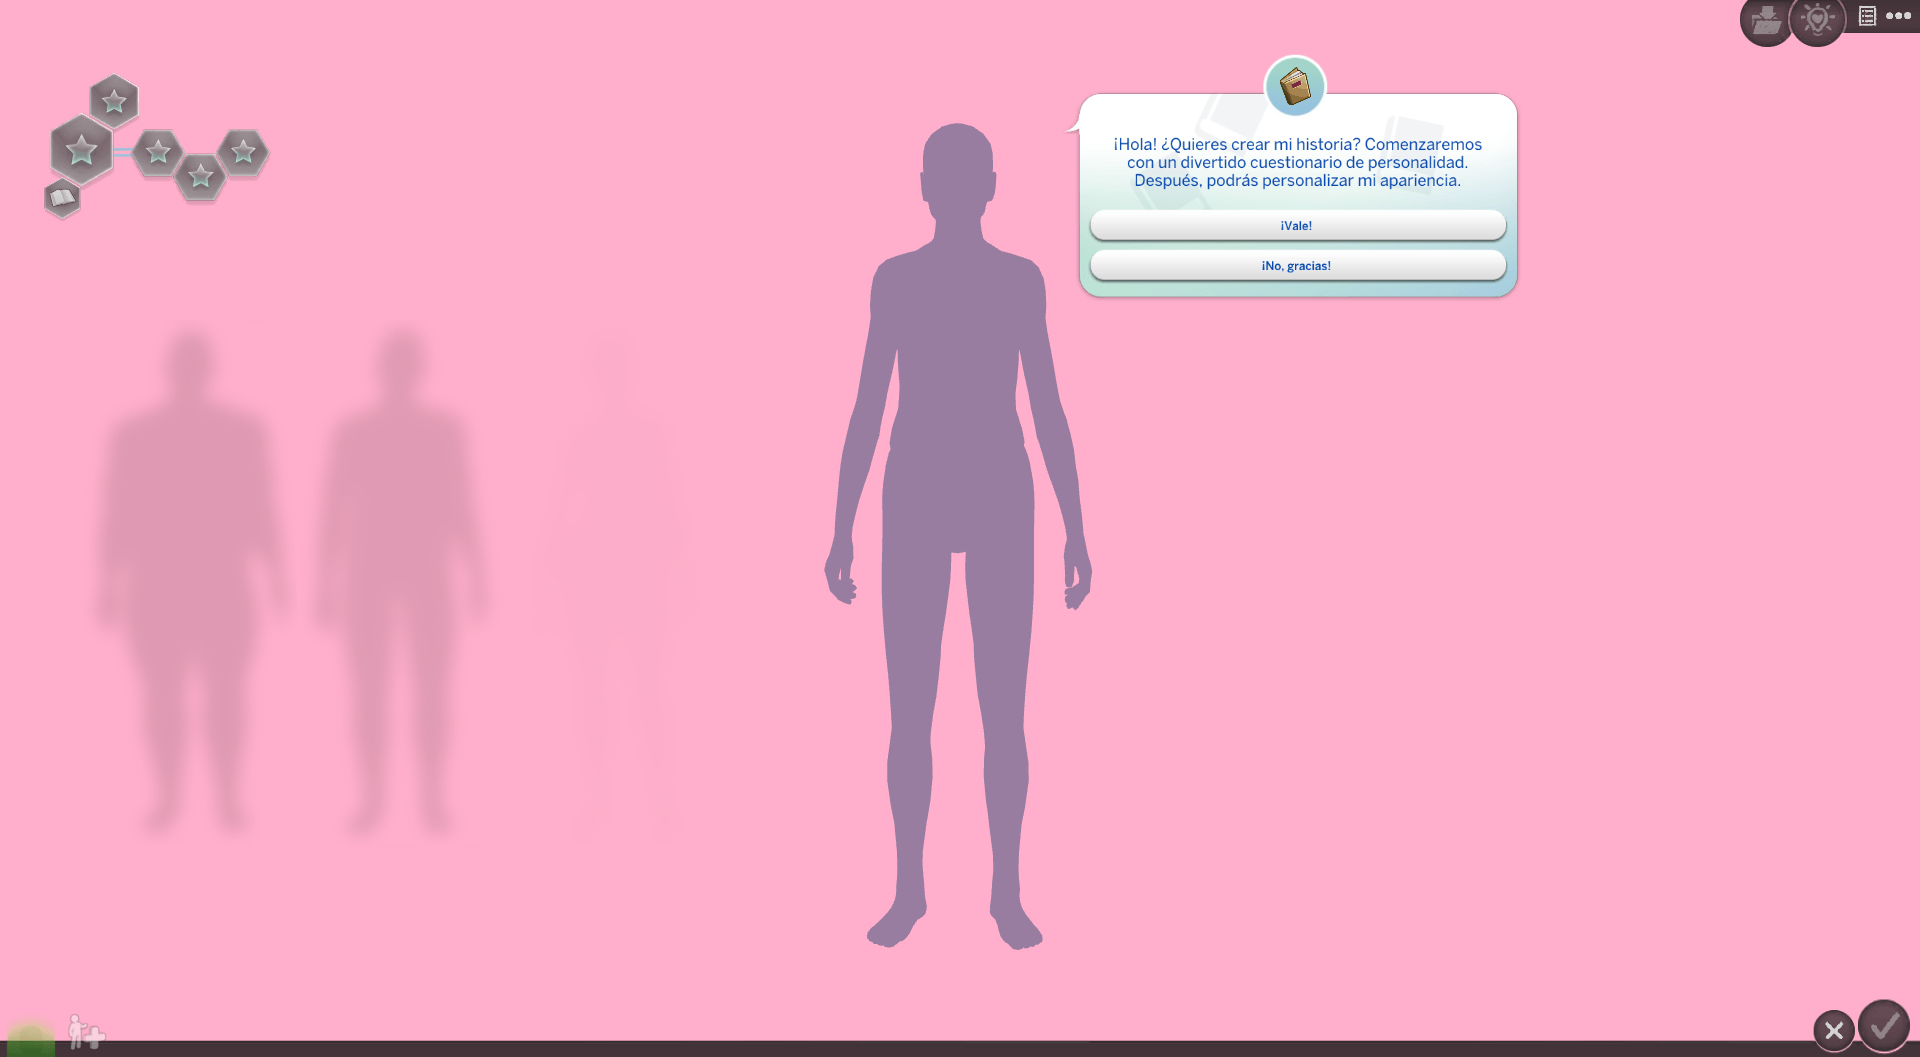The height and width of the screenshot is (1057, 1920).
Task: Open the three-dots options menu
Action: (x=1898, y=16)
